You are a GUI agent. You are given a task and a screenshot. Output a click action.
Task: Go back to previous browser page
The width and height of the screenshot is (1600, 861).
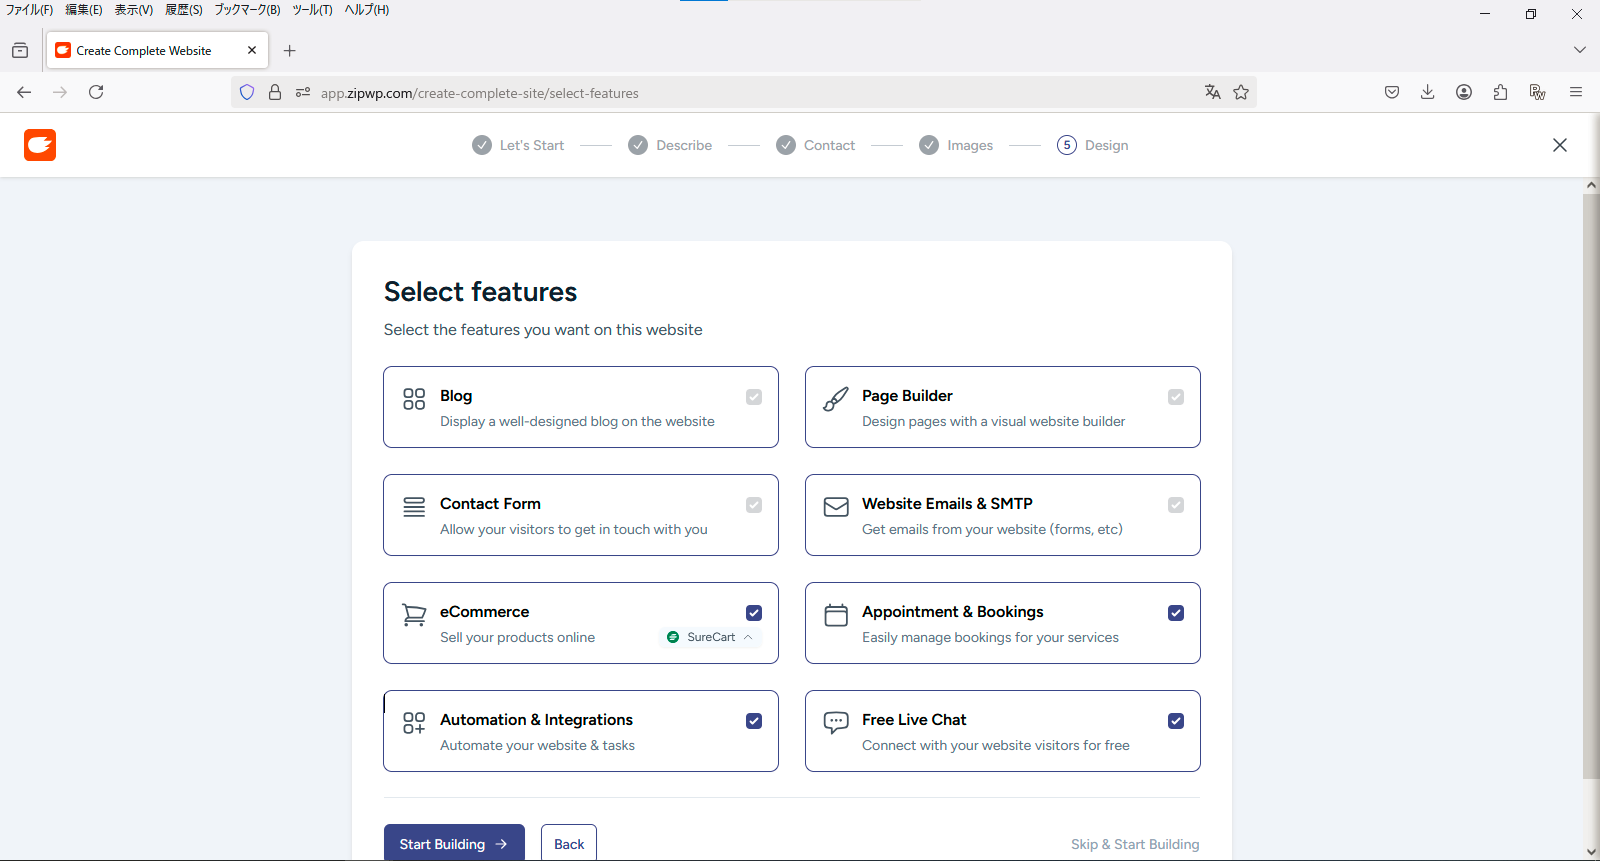[24, 92]
